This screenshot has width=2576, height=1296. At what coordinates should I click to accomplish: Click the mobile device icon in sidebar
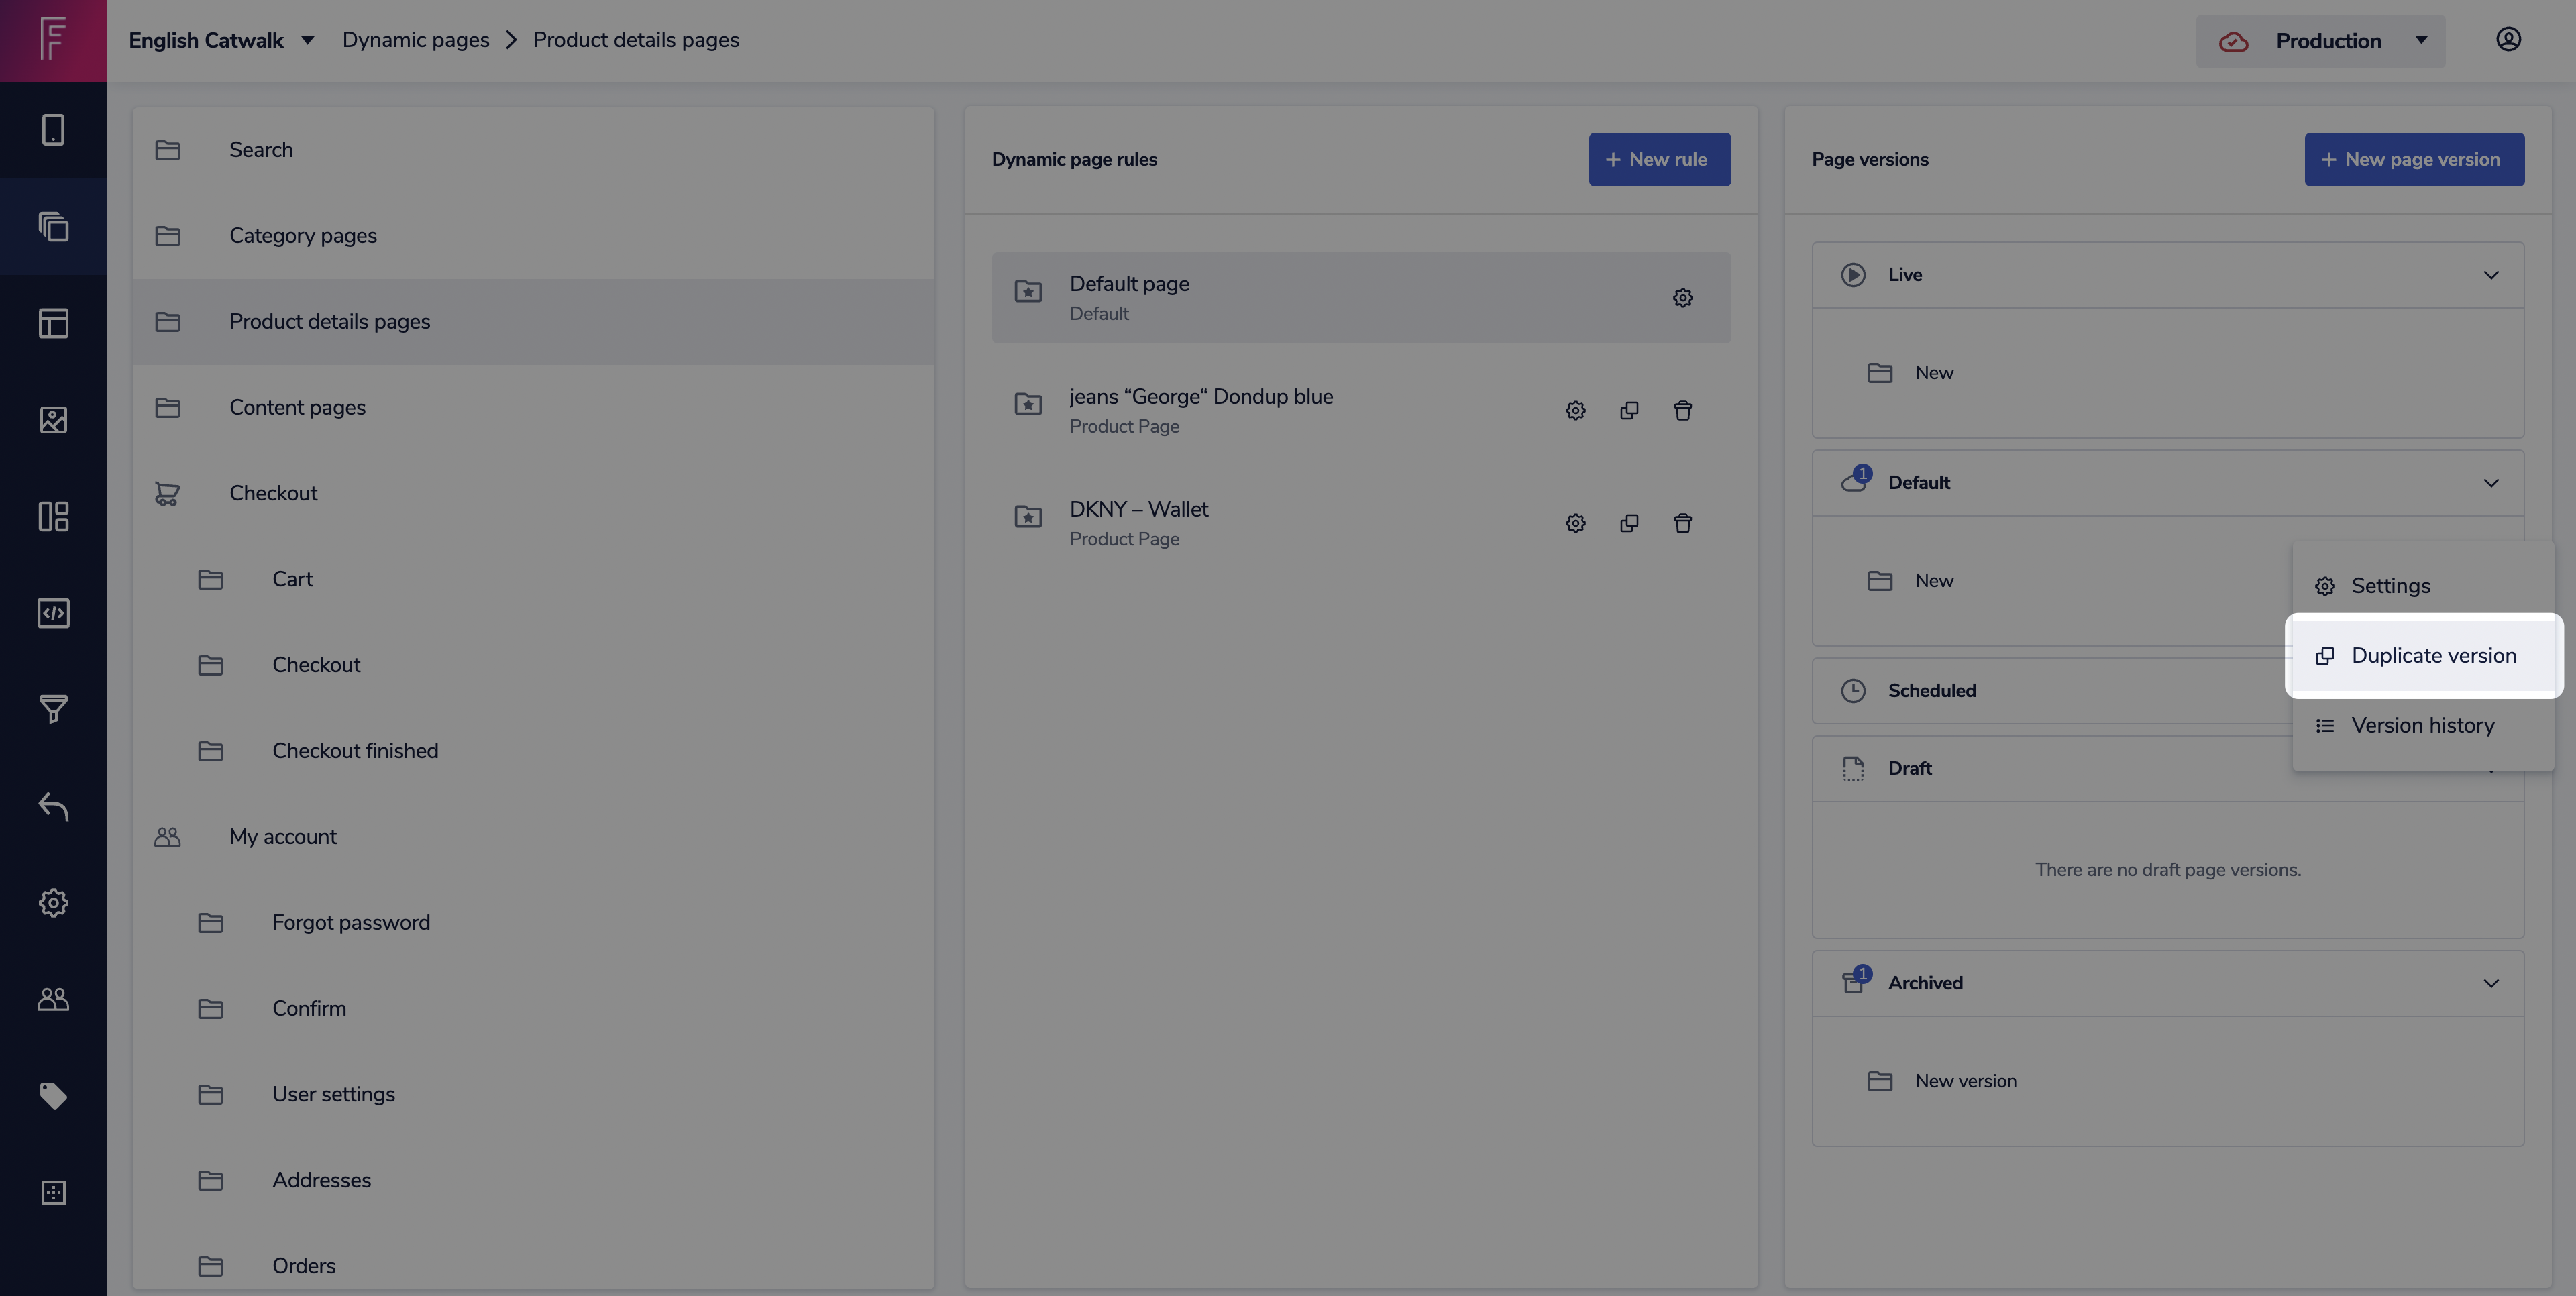point(53,130)
